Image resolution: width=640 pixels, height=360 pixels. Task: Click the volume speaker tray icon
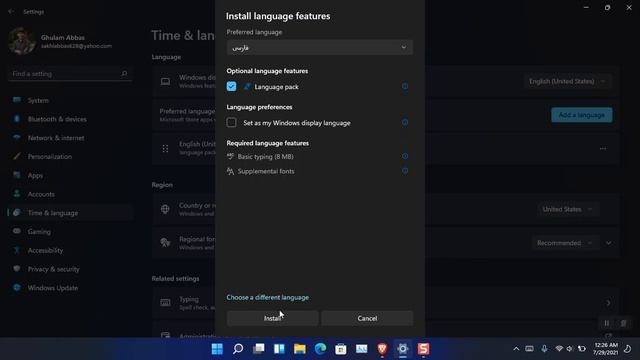click(570, 349)
